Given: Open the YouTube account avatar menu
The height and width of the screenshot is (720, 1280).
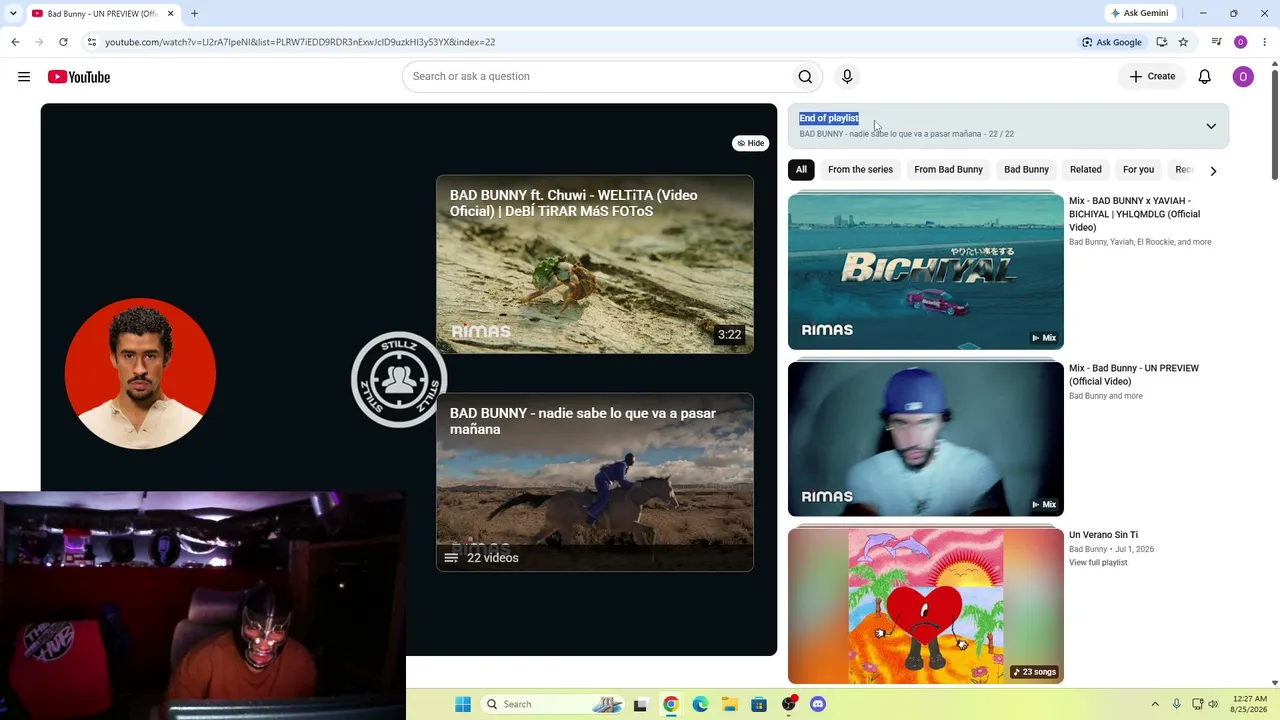Looking at the screenshot, I should pos(1243,77).
